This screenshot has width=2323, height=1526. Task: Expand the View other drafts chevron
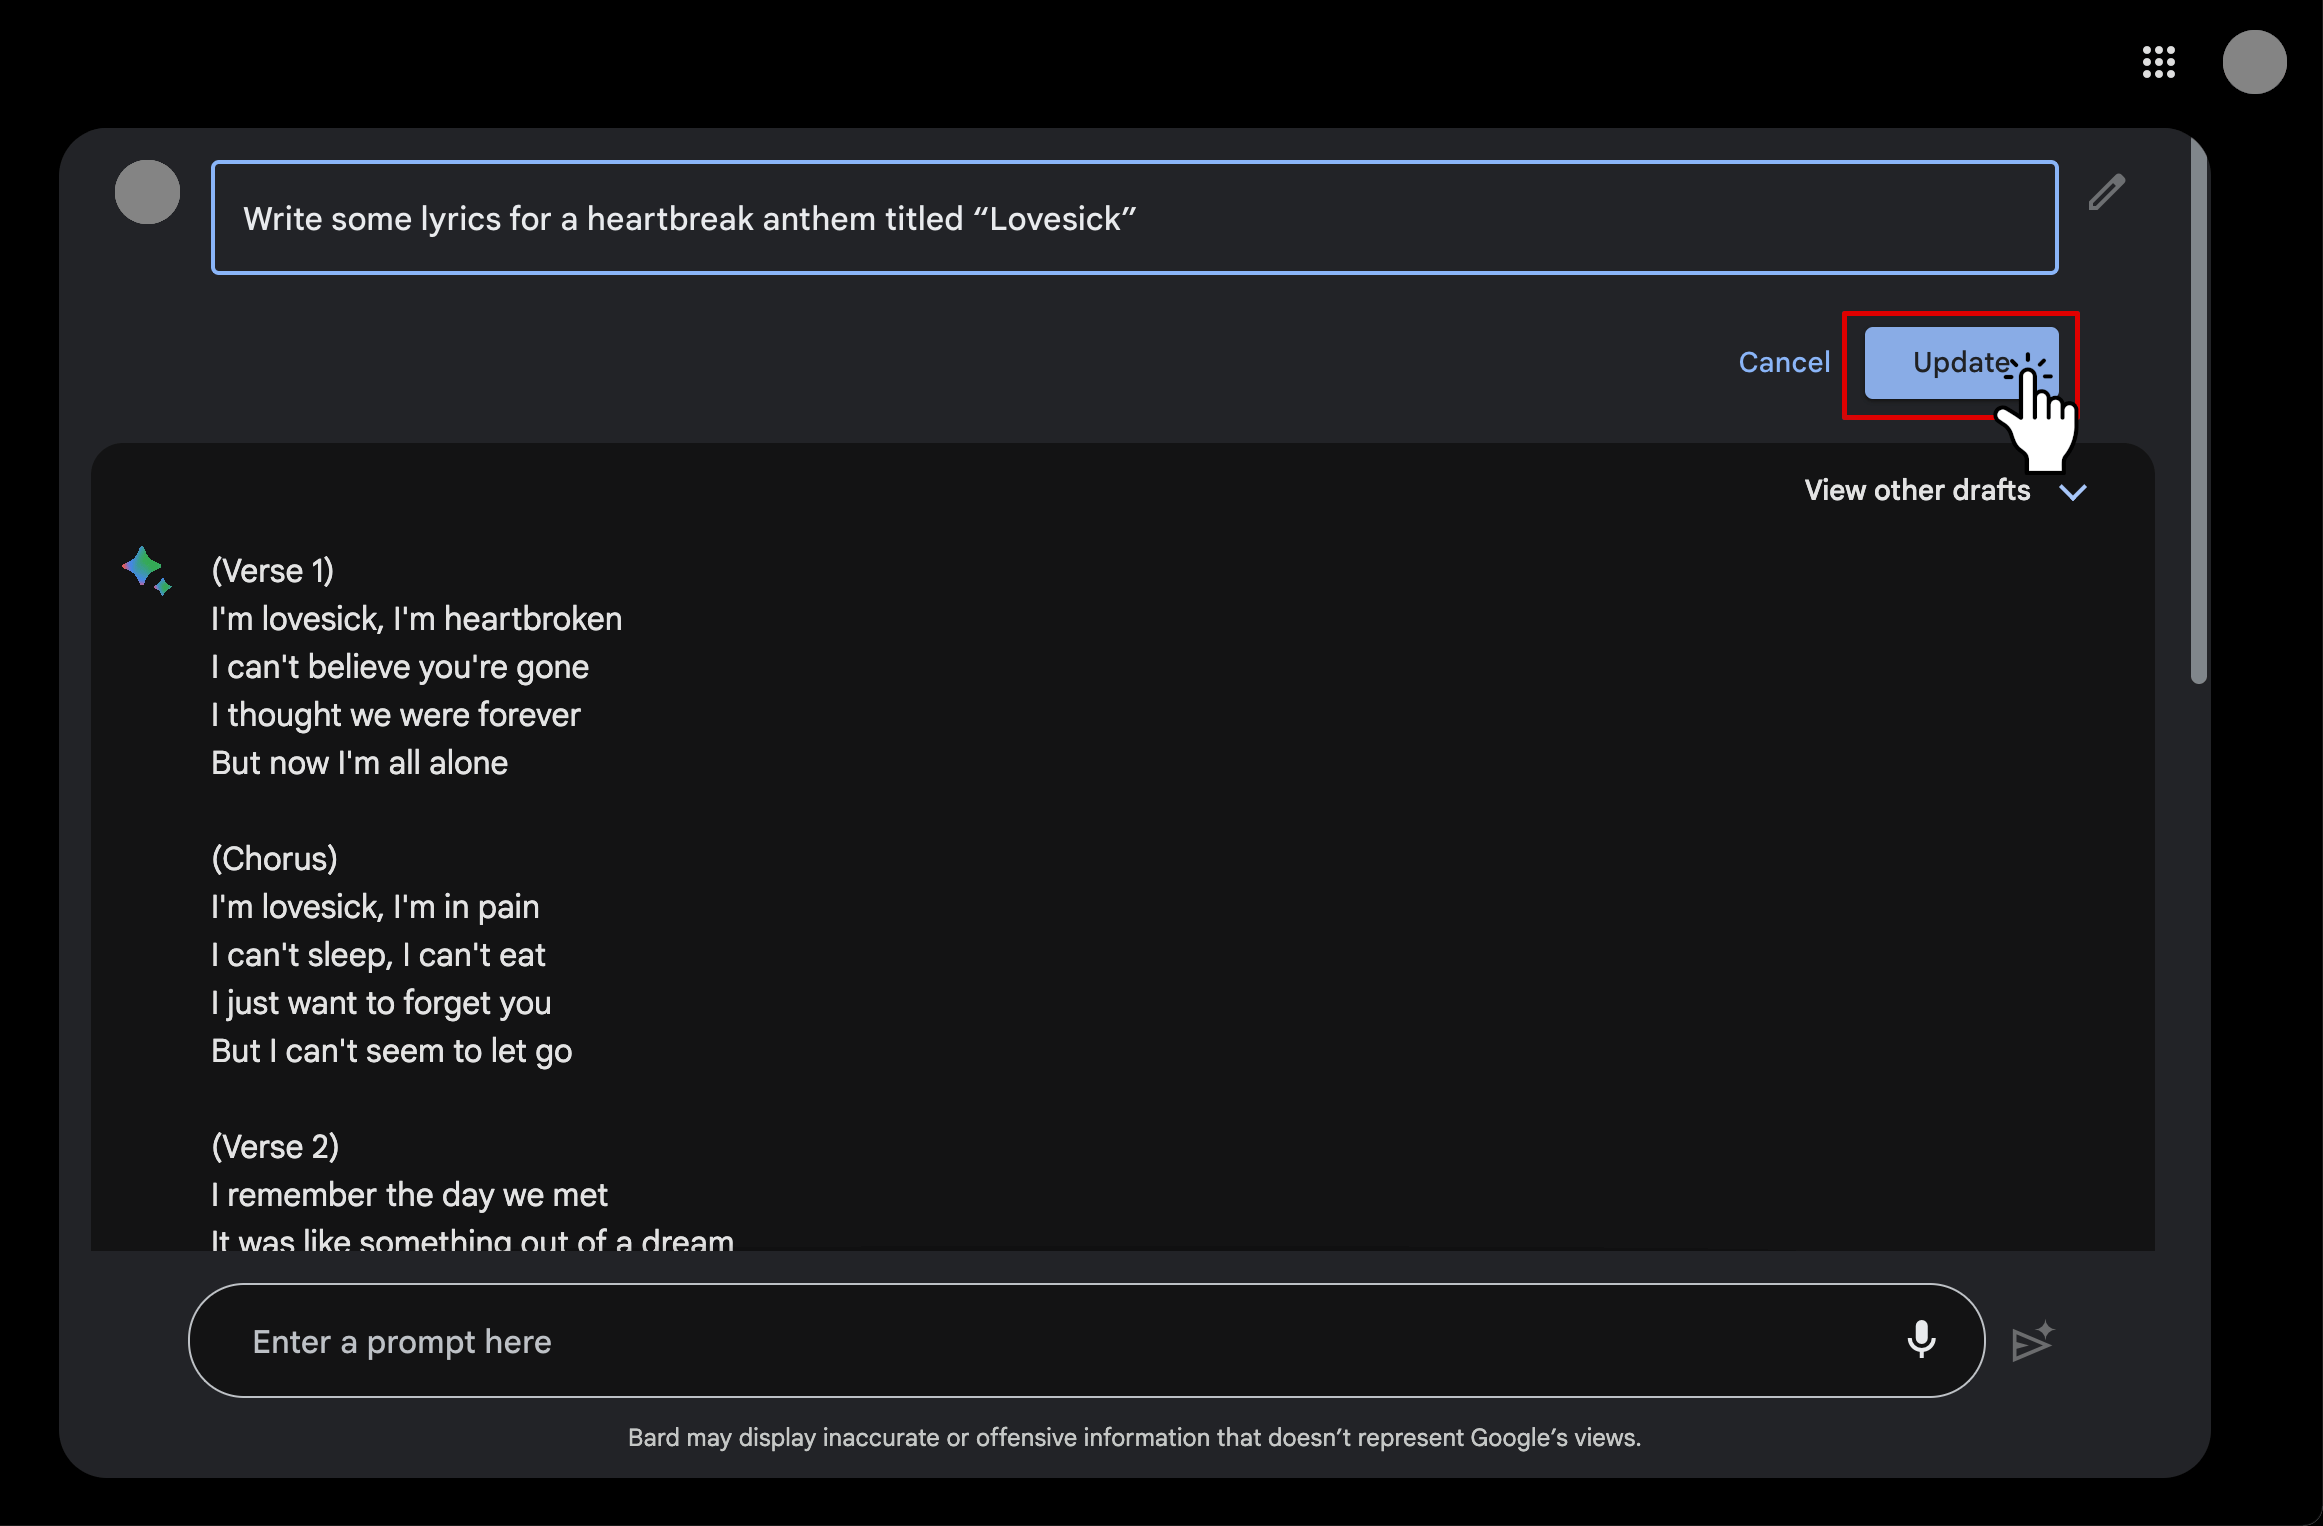(2073, 492)
